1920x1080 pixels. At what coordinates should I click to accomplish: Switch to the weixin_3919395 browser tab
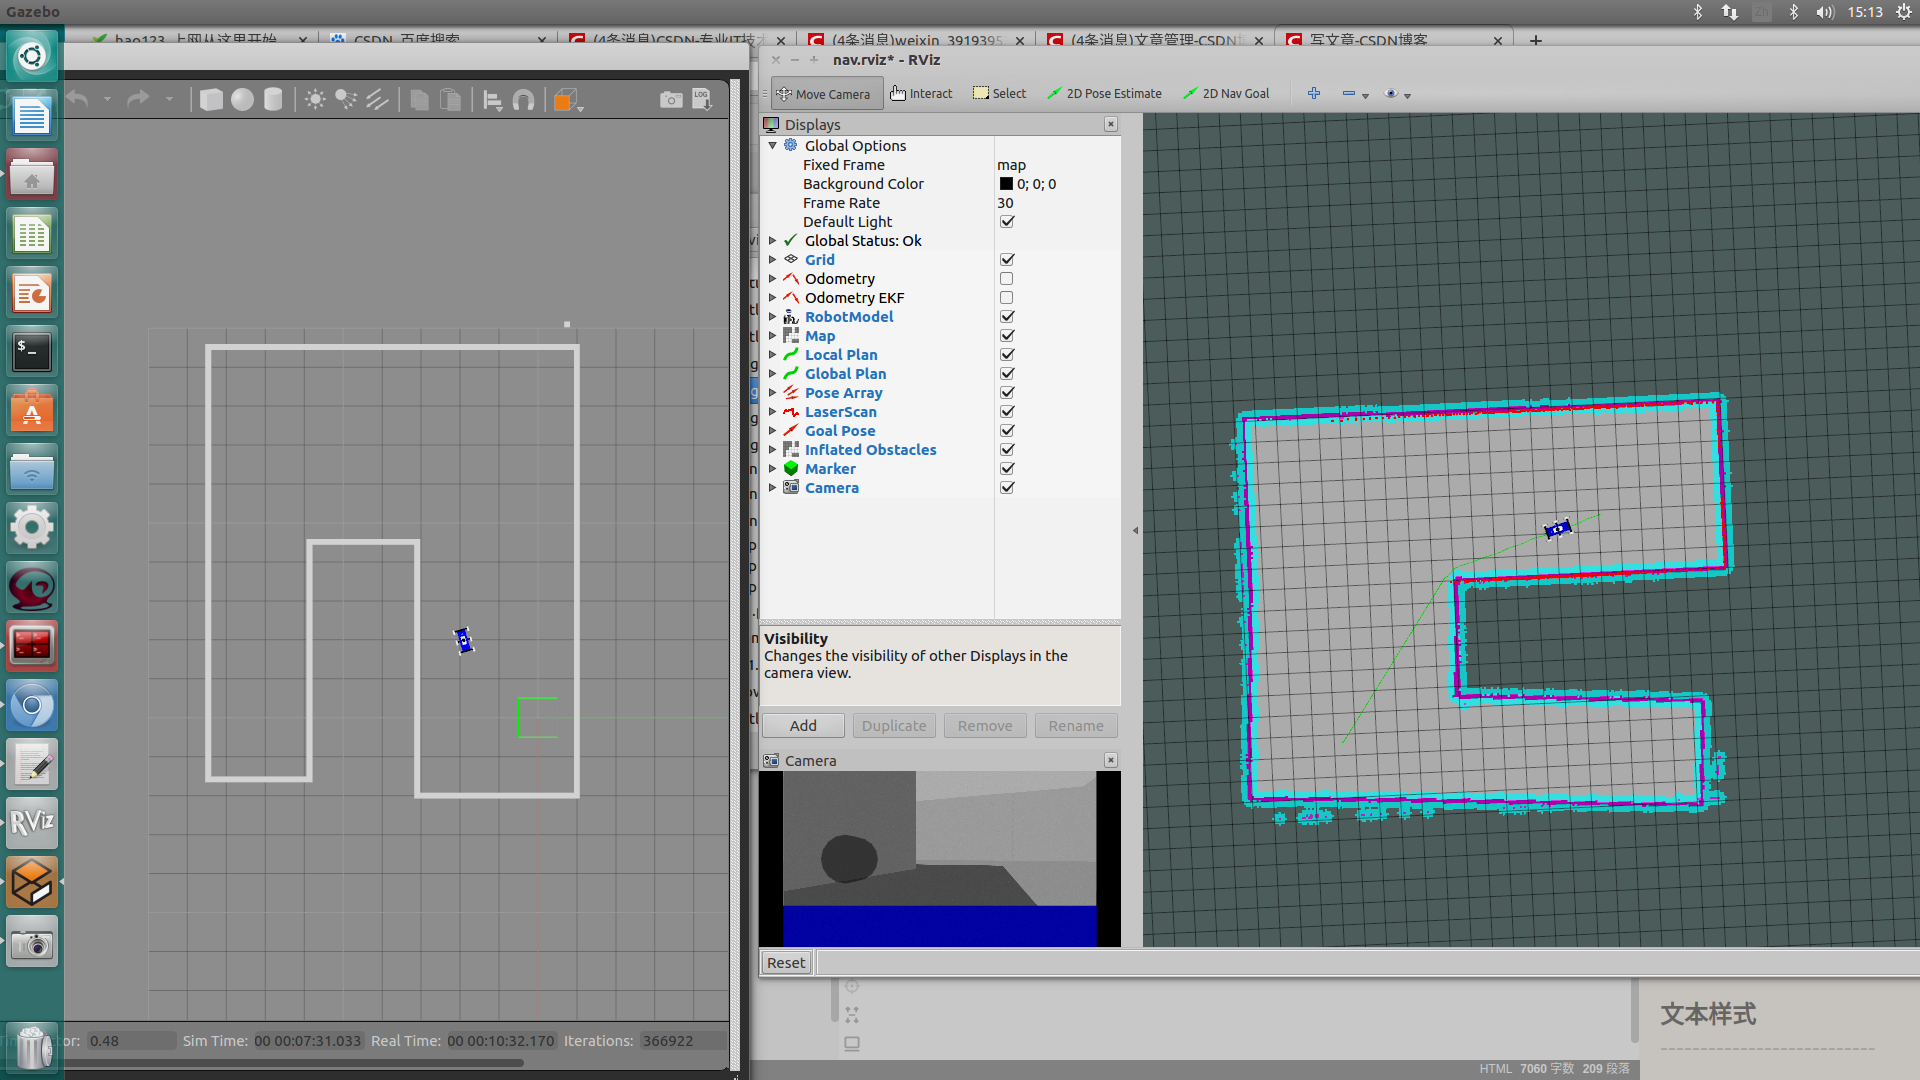click(x=915, y=40)
